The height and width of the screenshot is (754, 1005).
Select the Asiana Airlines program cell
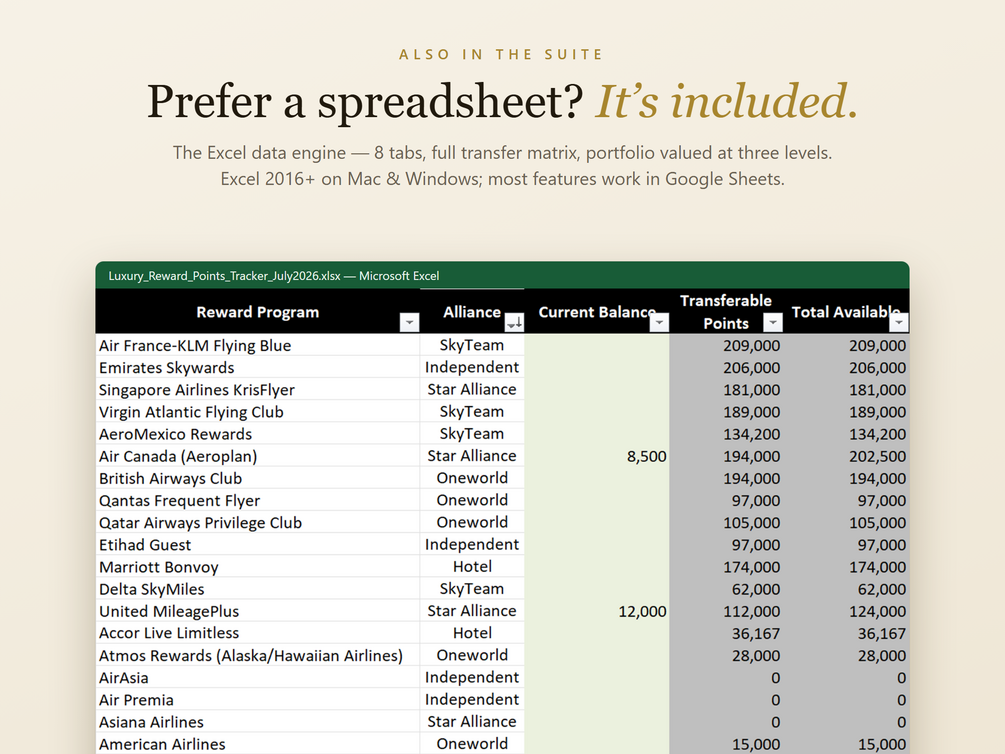pyautogui.click(x=258, y=722)
